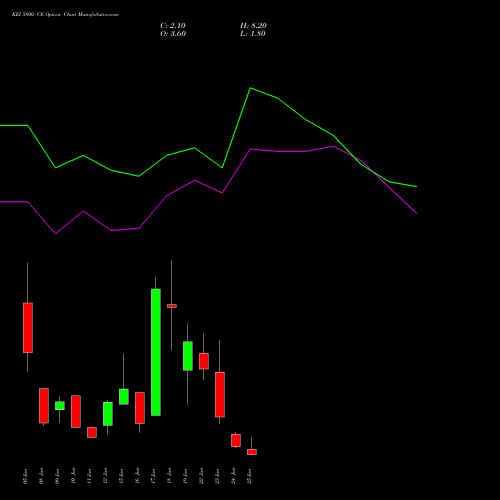Viewport: 500px width, 500px height.
Task: Click the '08' date label on the axis
Action: 41,476
